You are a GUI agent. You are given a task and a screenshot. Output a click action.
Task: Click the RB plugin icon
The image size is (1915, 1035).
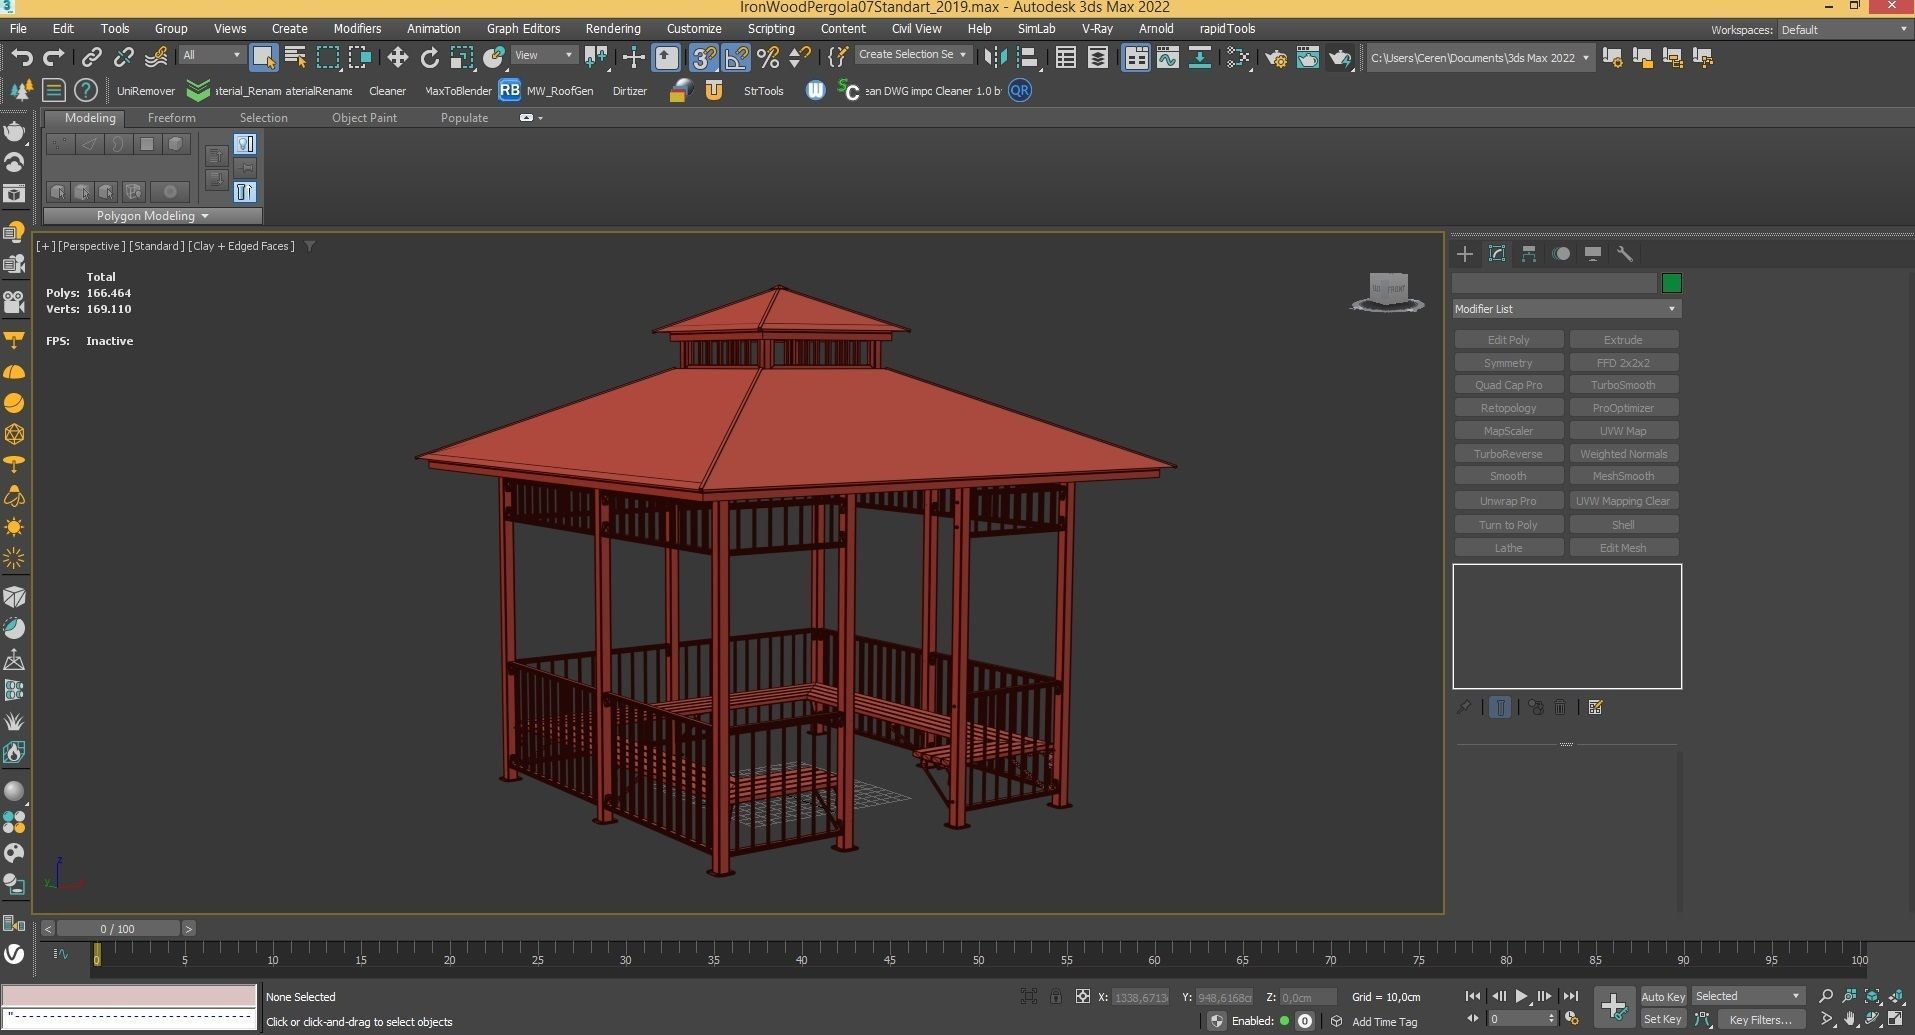coord(509,90)
